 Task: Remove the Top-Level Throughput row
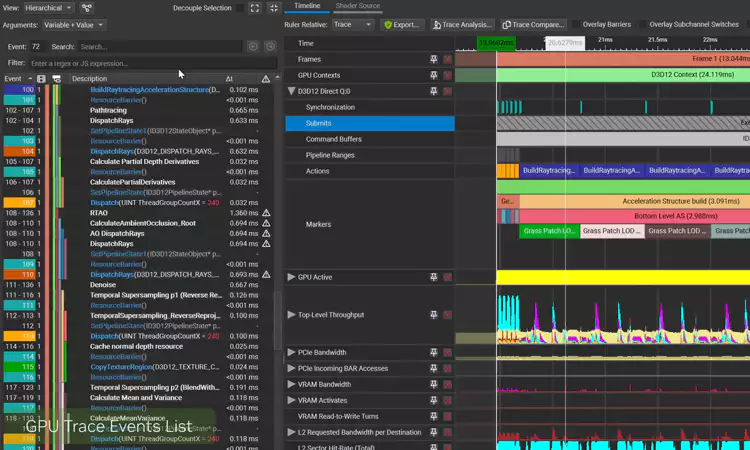(447, 315)
